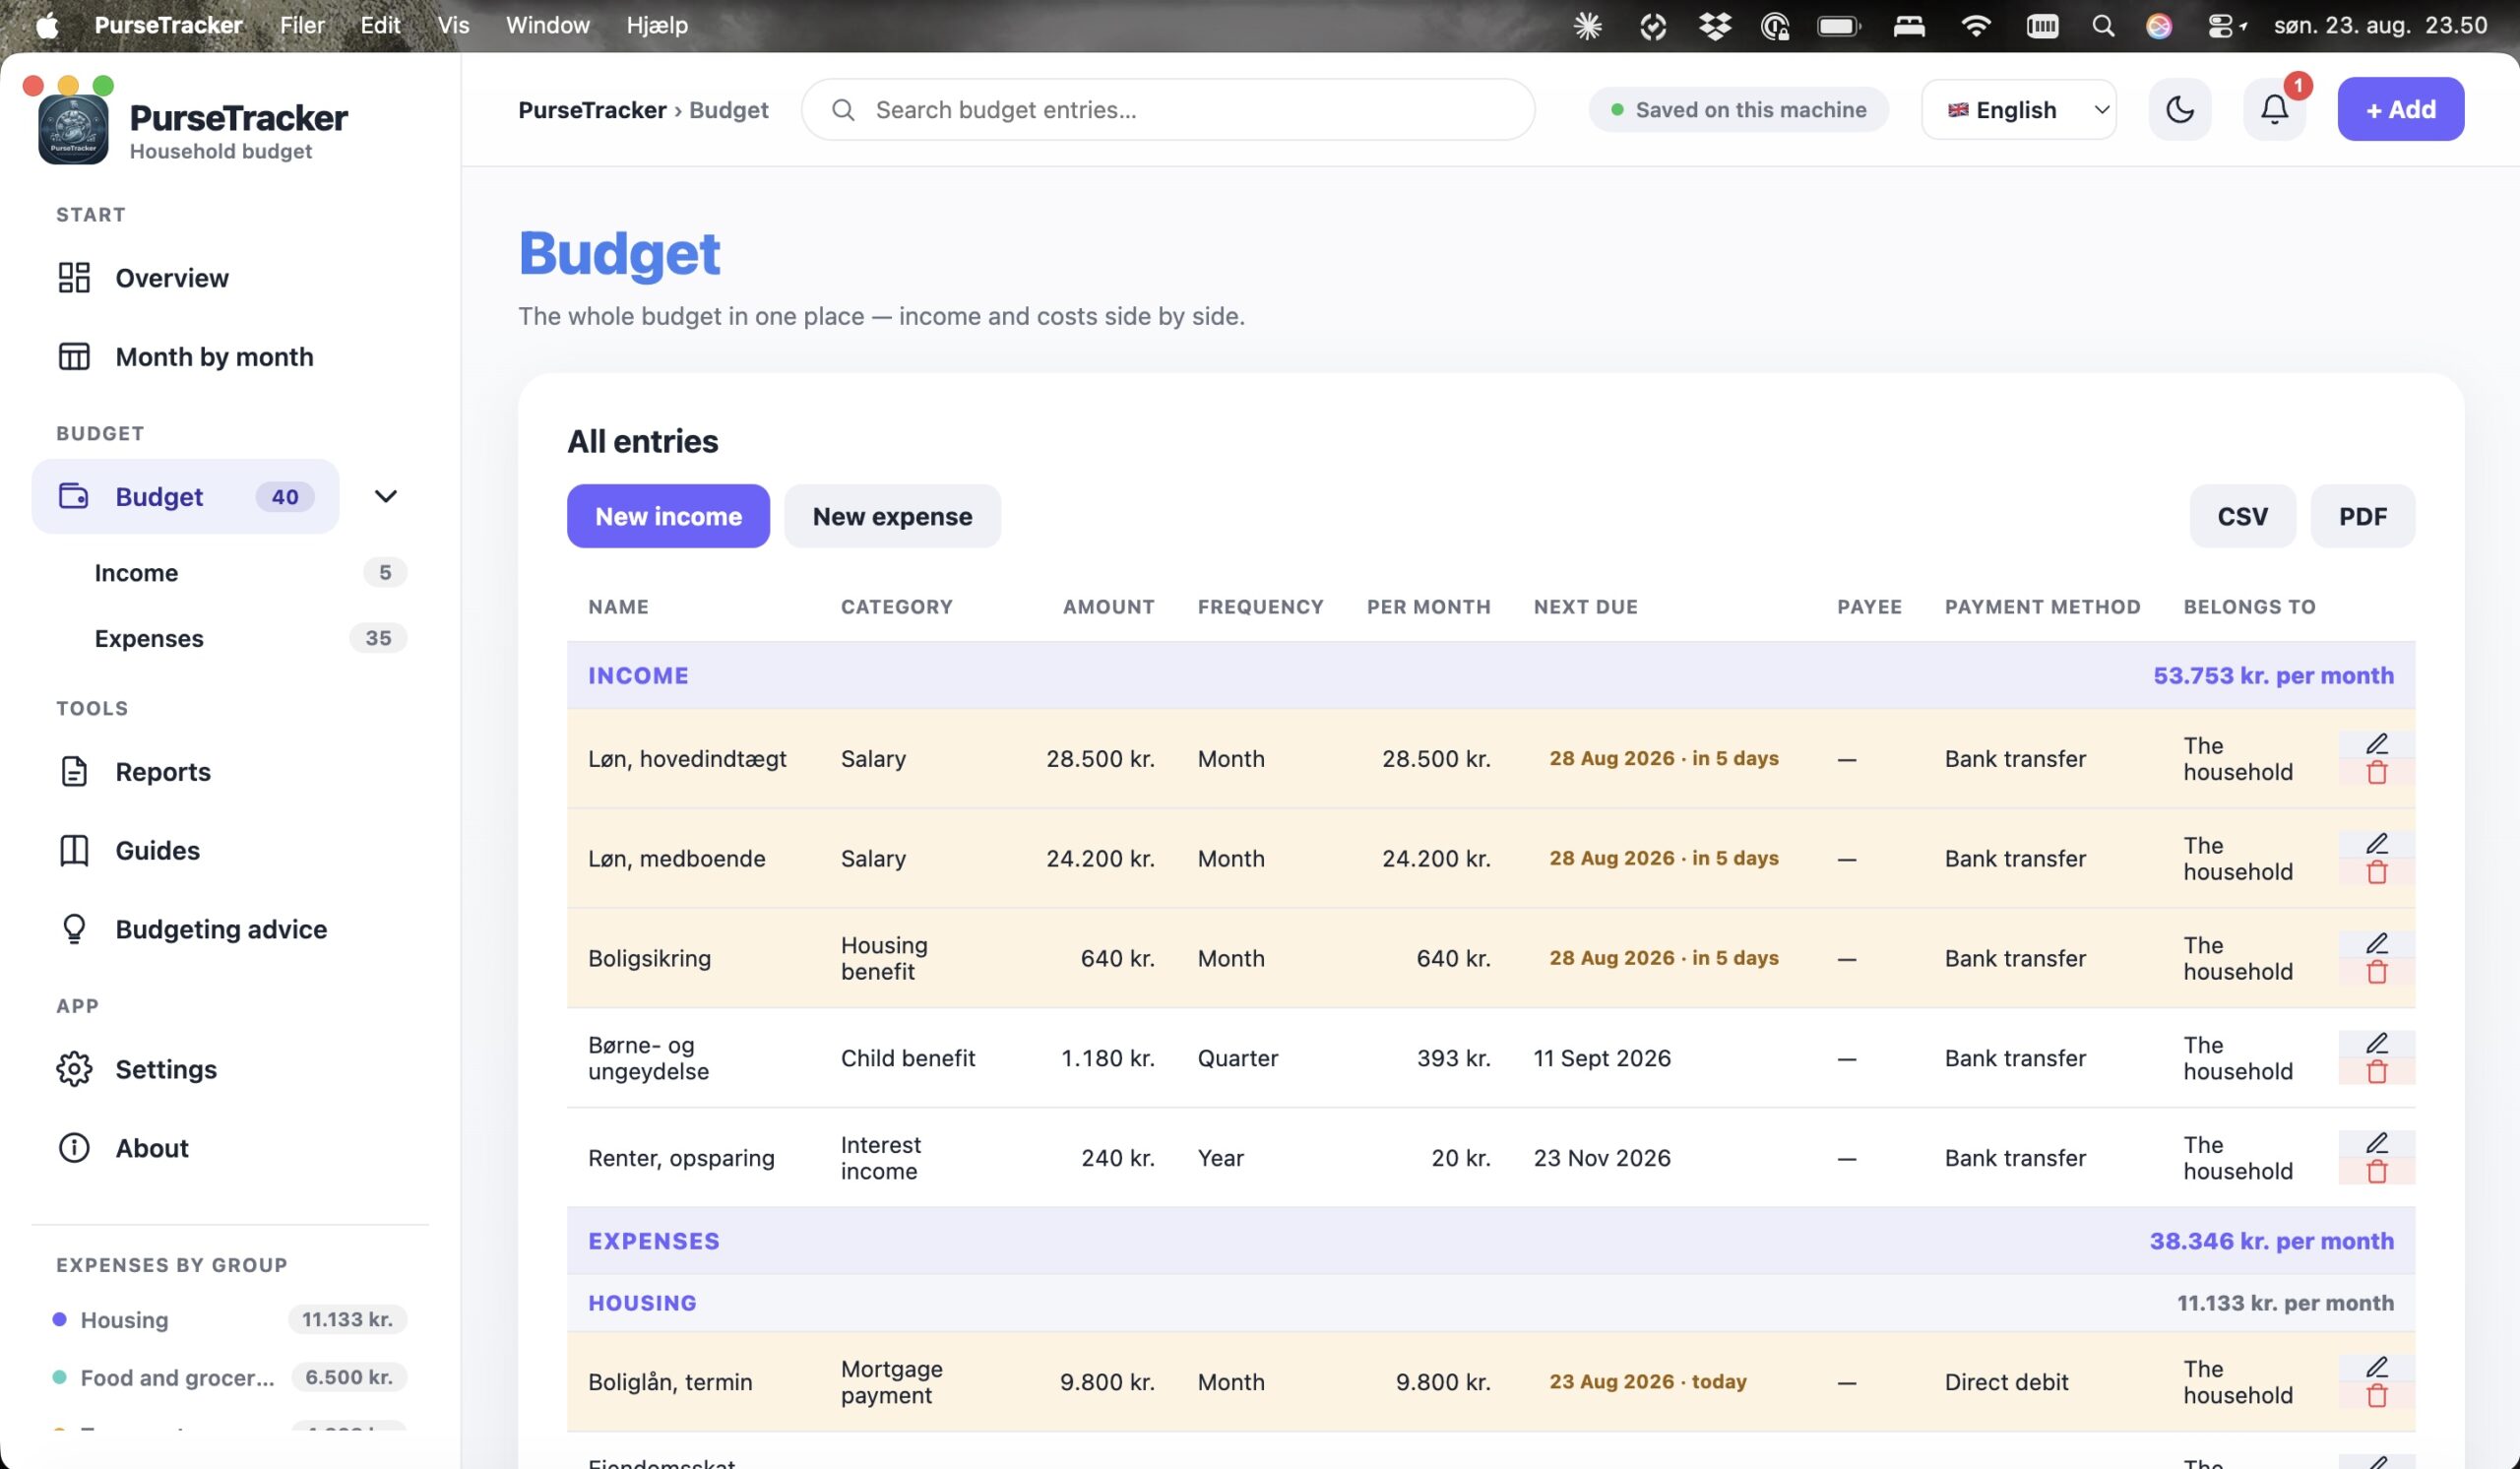2520x1469 pixels.
Task: Open macOS Control Center icon
Action: pyautogui.click(x=2220, y=26)
